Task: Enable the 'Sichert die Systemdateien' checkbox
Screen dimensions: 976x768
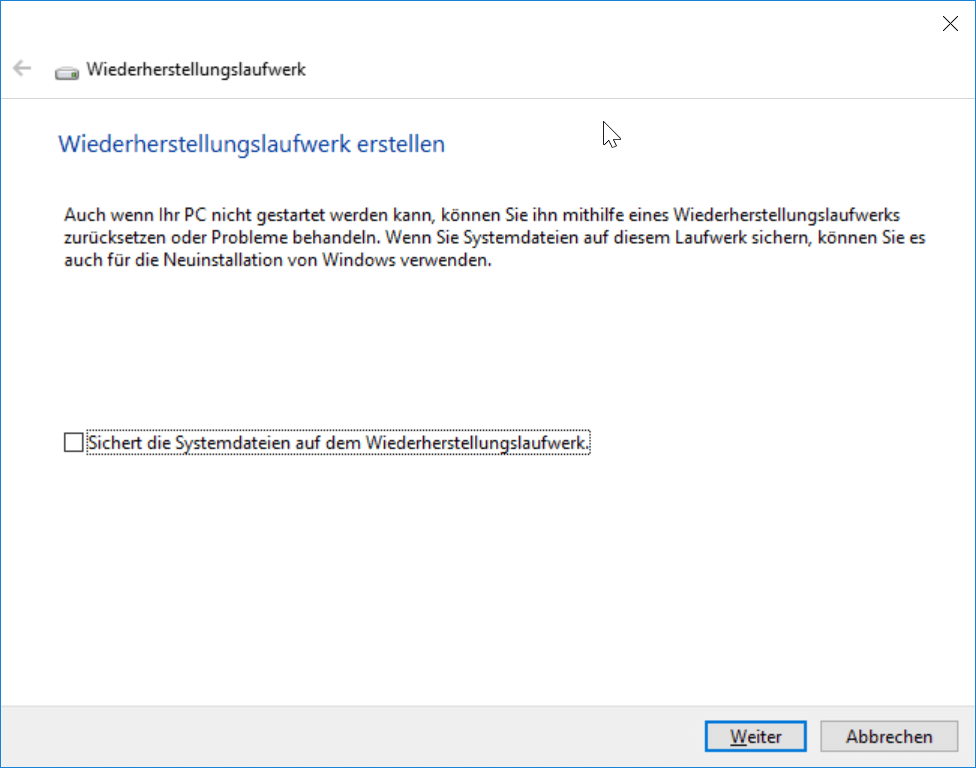Action: tap(73, 443)
